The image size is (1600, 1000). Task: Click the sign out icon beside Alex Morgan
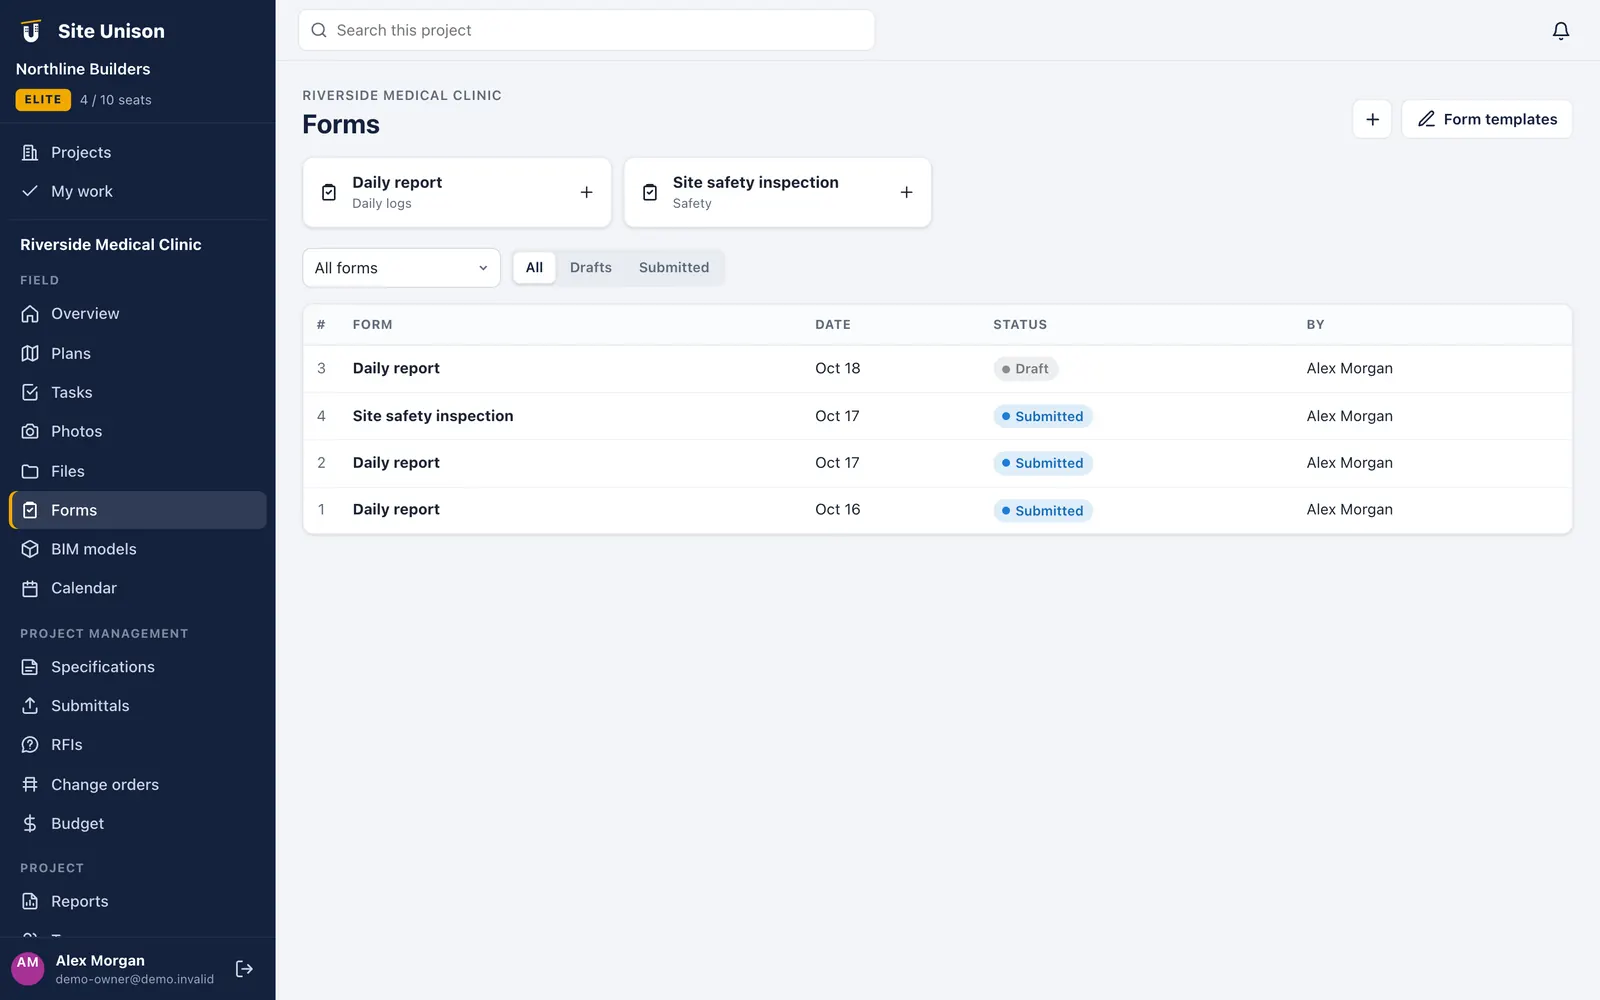[244, 969]
